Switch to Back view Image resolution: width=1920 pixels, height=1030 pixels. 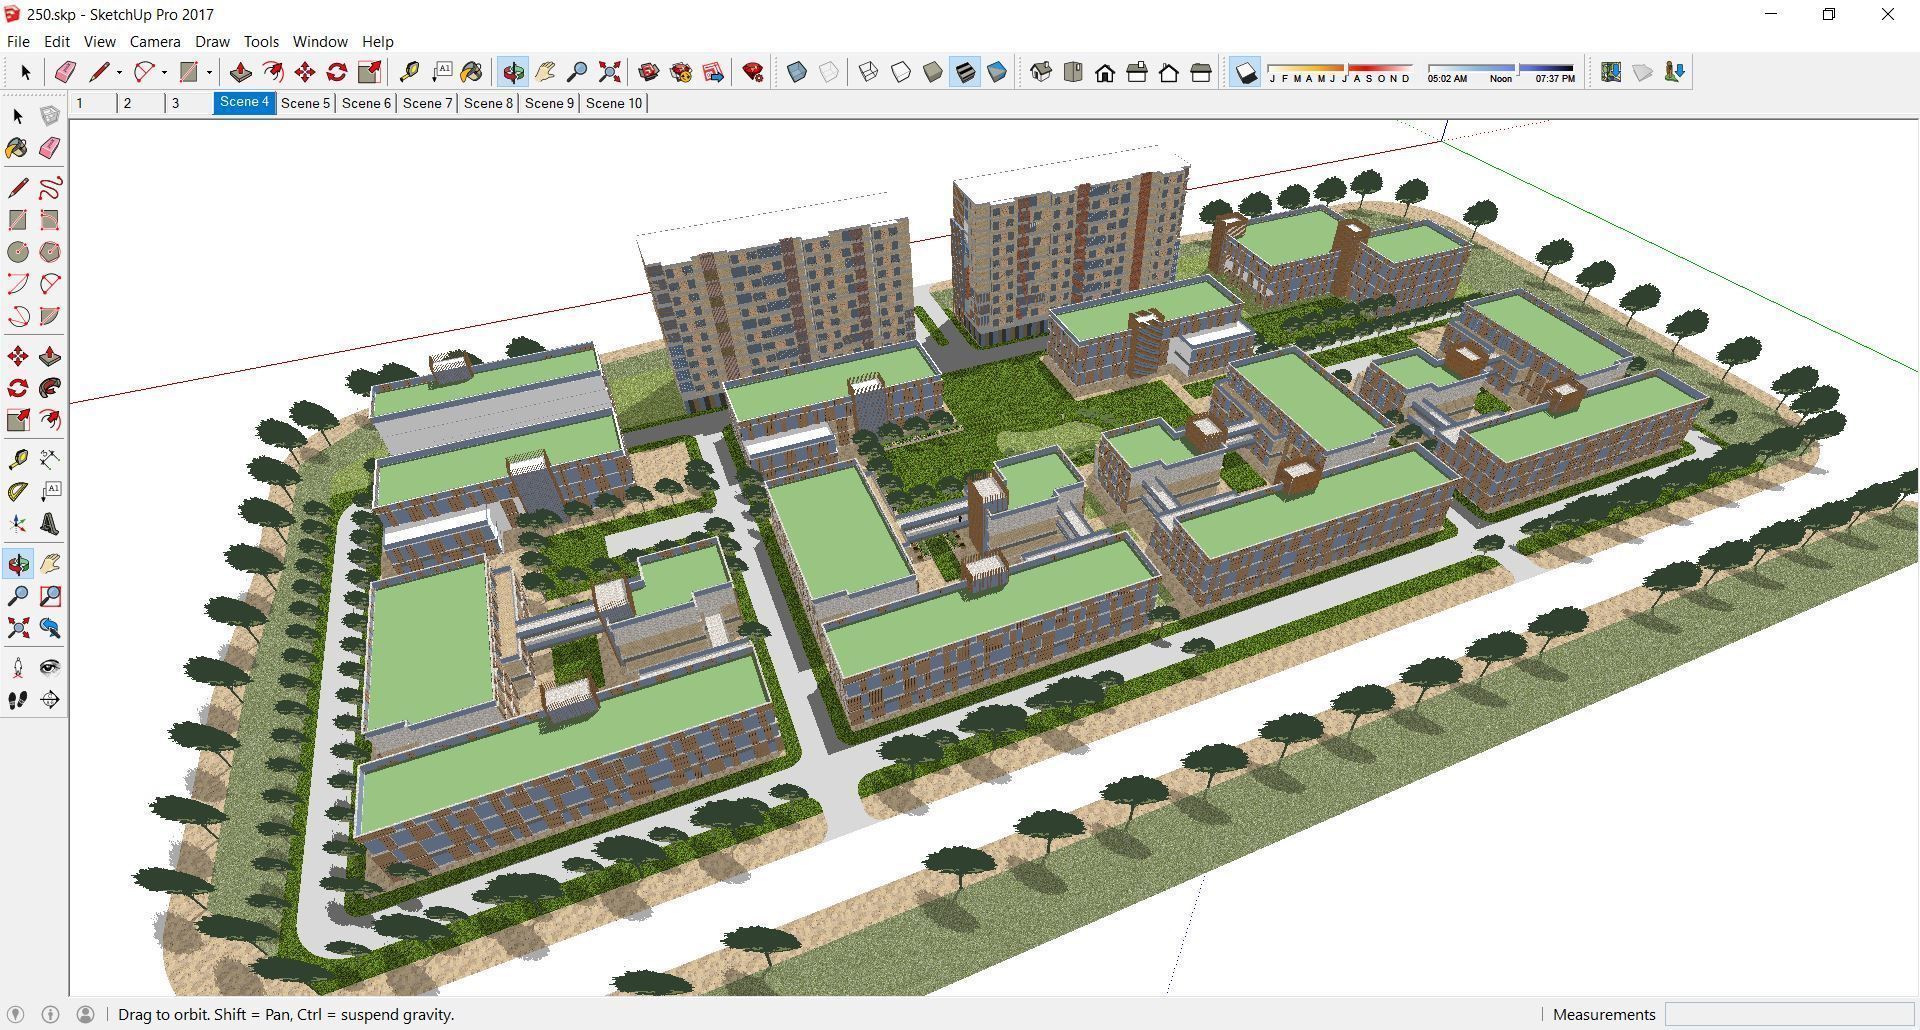click(1169, 72)
